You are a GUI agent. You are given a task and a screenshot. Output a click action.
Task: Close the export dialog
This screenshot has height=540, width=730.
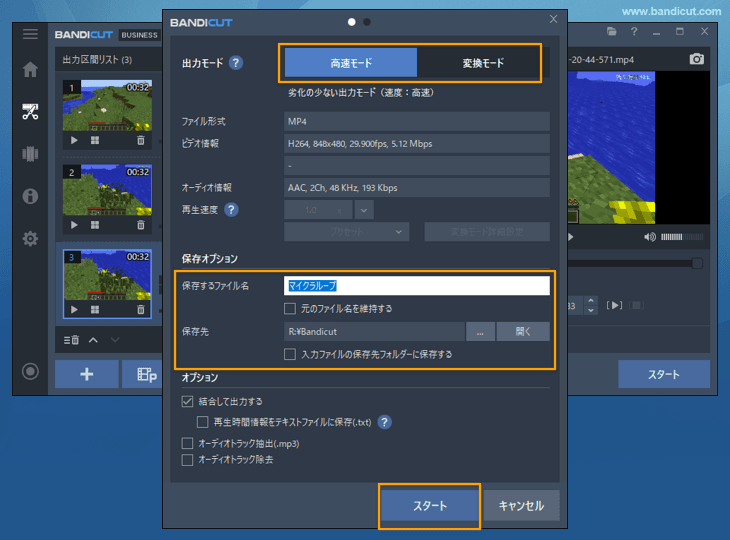point(553,19)
